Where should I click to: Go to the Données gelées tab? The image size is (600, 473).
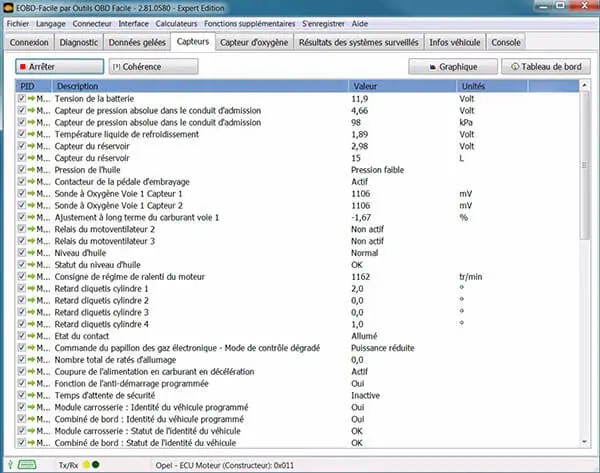point(136,43)
